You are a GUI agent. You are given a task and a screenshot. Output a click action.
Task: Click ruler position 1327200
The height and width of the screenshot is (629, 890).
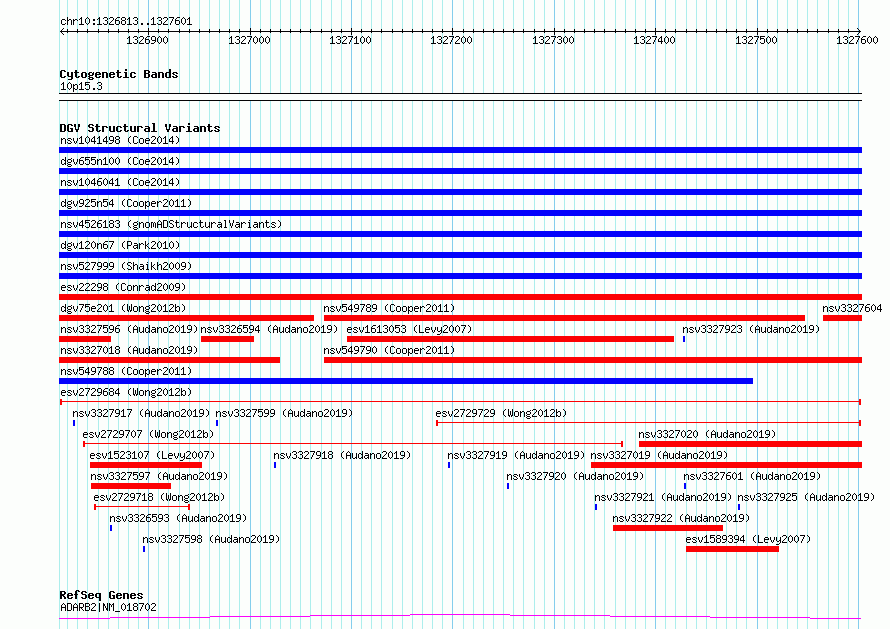click(x=451, y=40)
